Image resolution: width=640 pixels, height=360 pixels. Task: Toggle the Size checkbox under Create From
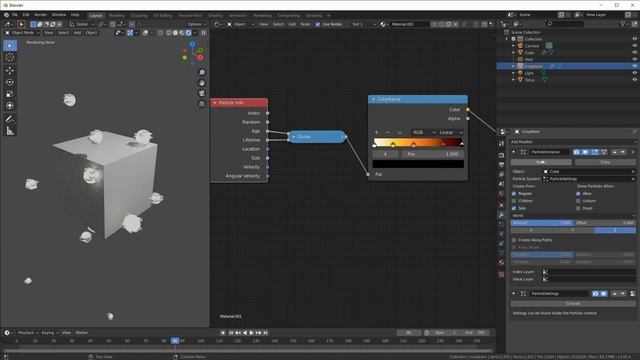(x=514, y=208)
